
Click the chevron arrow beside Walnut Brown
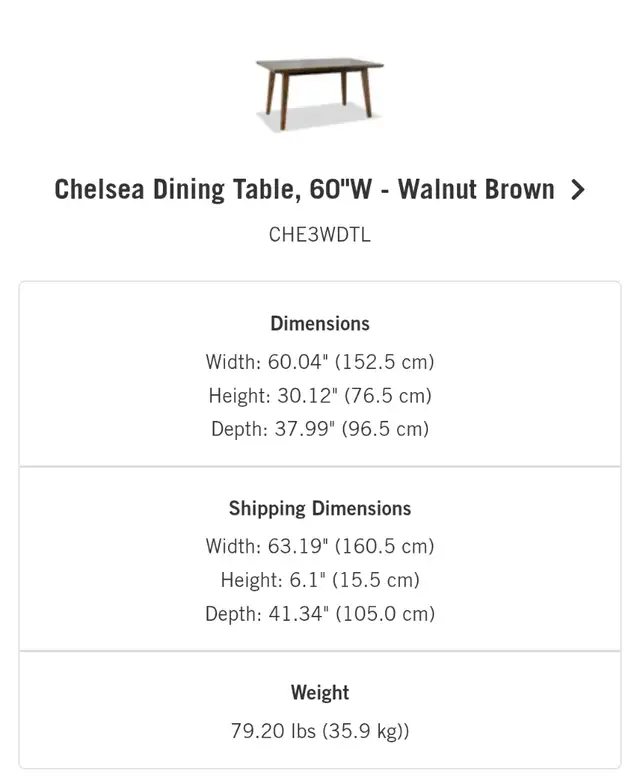(577, 190)
